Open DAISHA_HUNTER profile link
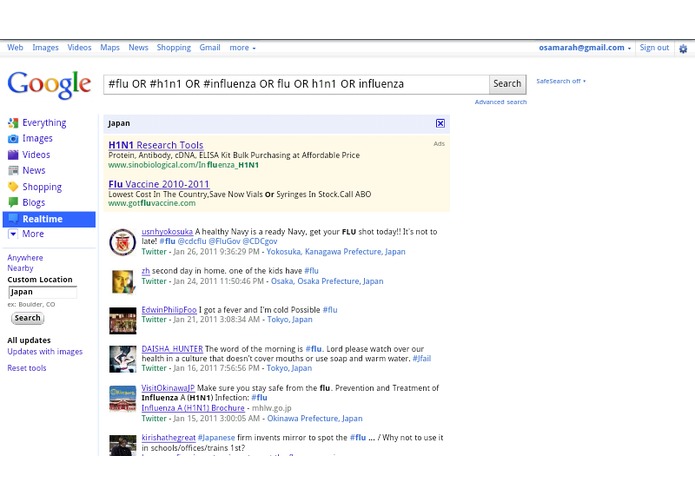Viewport: 695px width, 494px height. tap(172, 349)
